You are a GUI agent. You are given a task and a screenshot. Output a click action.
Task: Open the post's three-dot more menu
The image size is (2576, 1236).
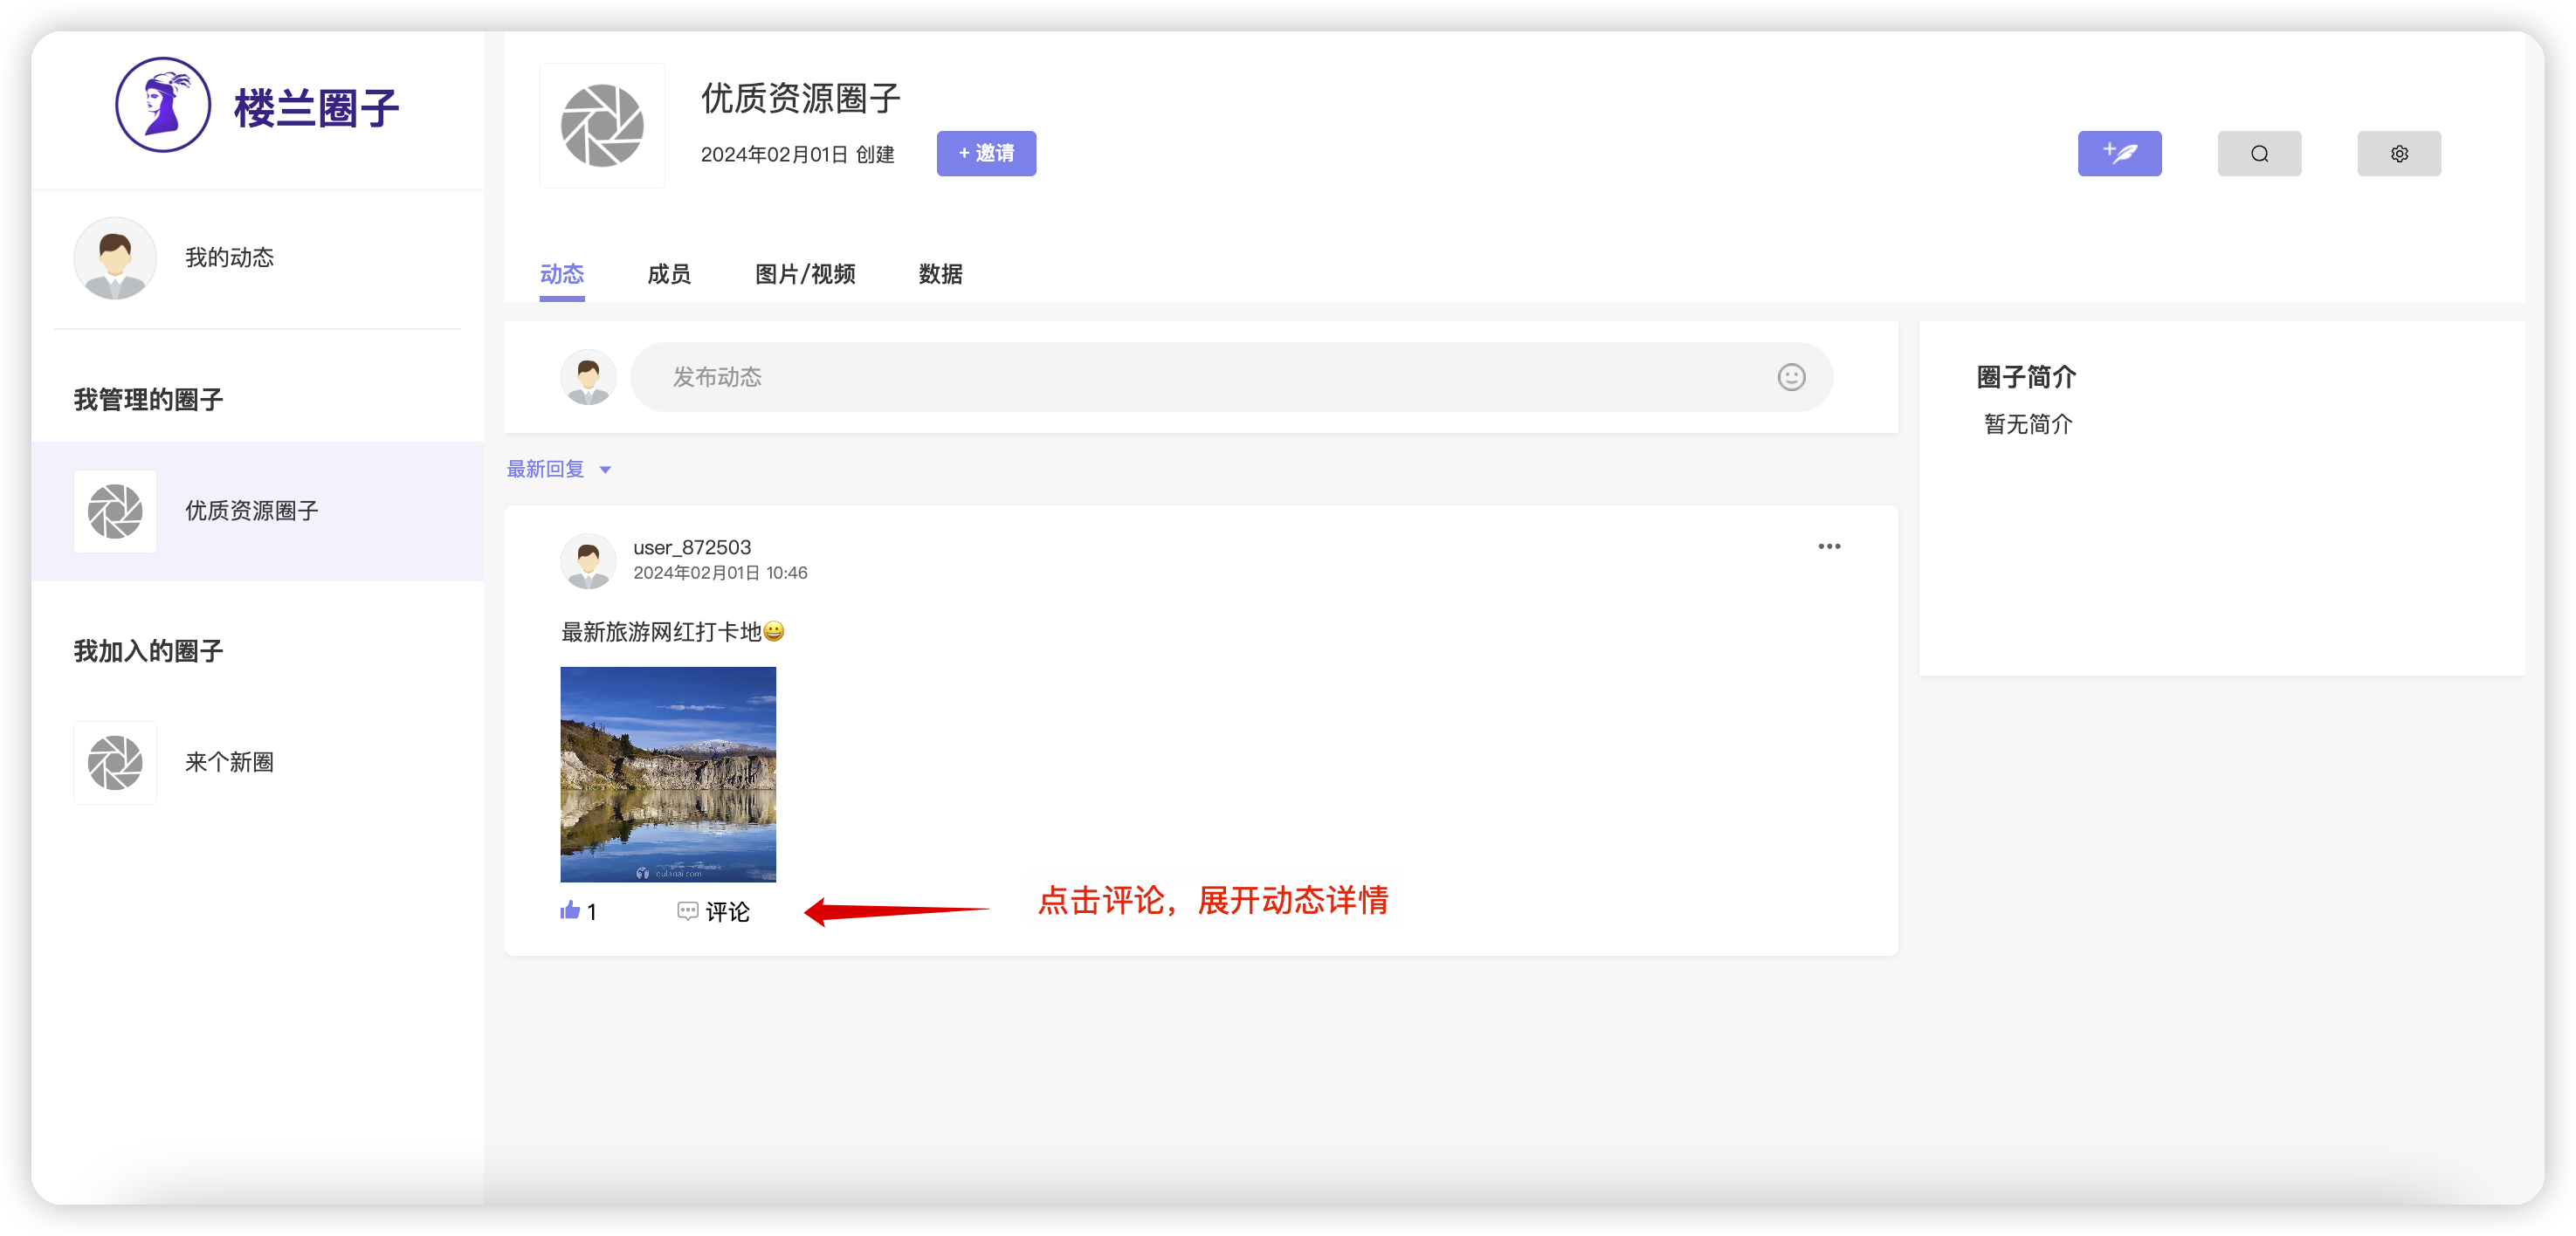[x=1829, y=546]
